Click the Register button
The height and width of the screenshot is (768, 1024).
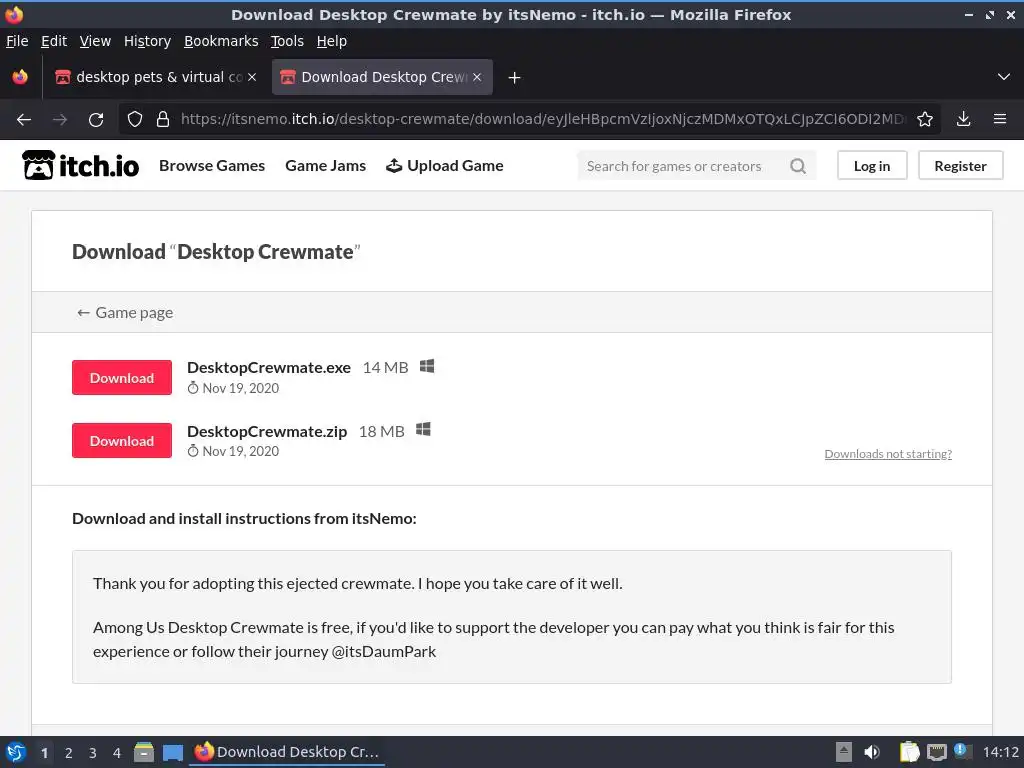[960, 166]
